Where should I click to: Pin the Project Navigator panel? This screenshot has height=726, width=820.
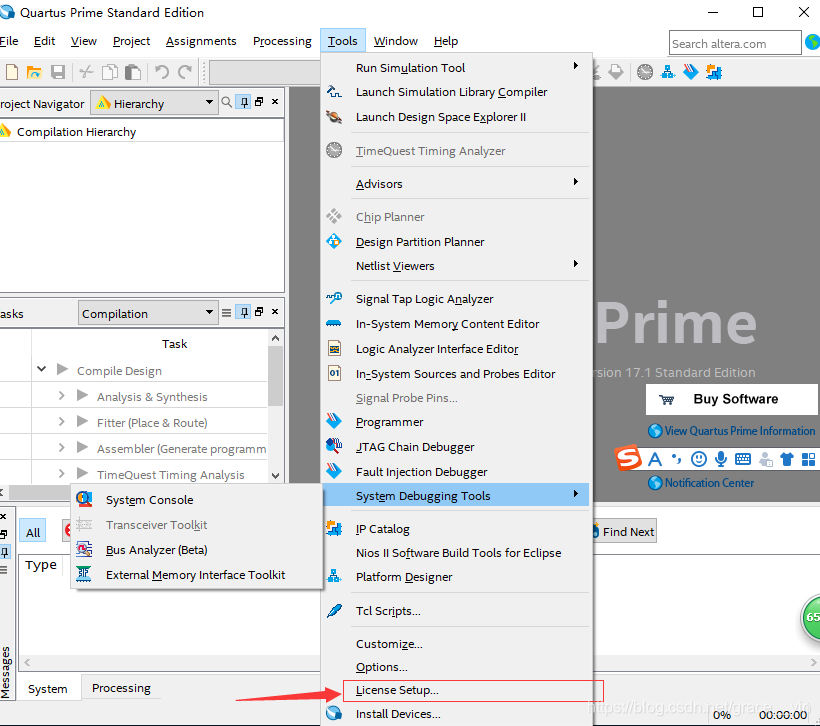[x=244, y=102]
